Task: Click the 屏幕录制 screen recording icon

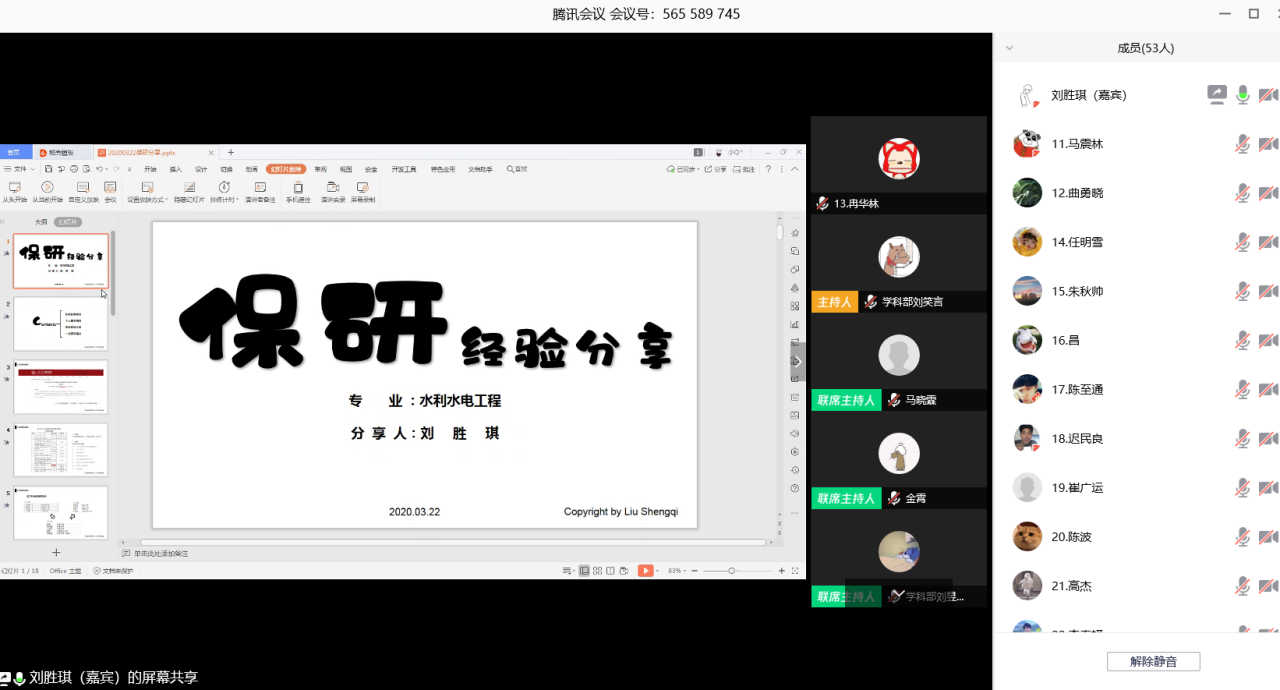Action: tap(363, 188)
